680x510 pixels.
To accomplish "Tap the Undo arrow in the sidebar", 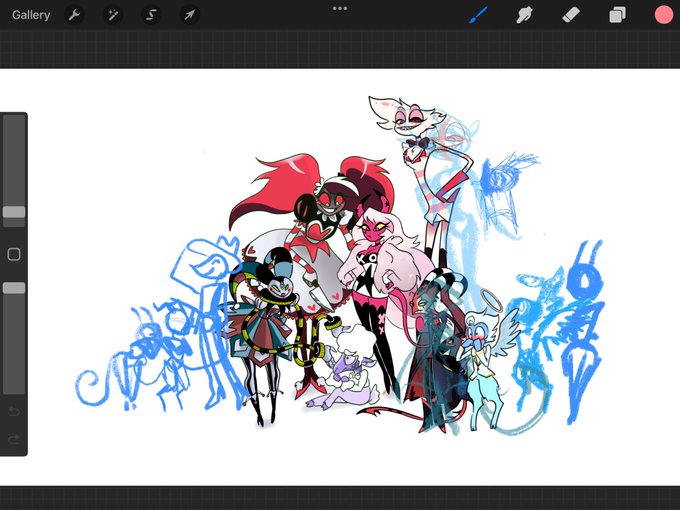I will coord(14,411).
